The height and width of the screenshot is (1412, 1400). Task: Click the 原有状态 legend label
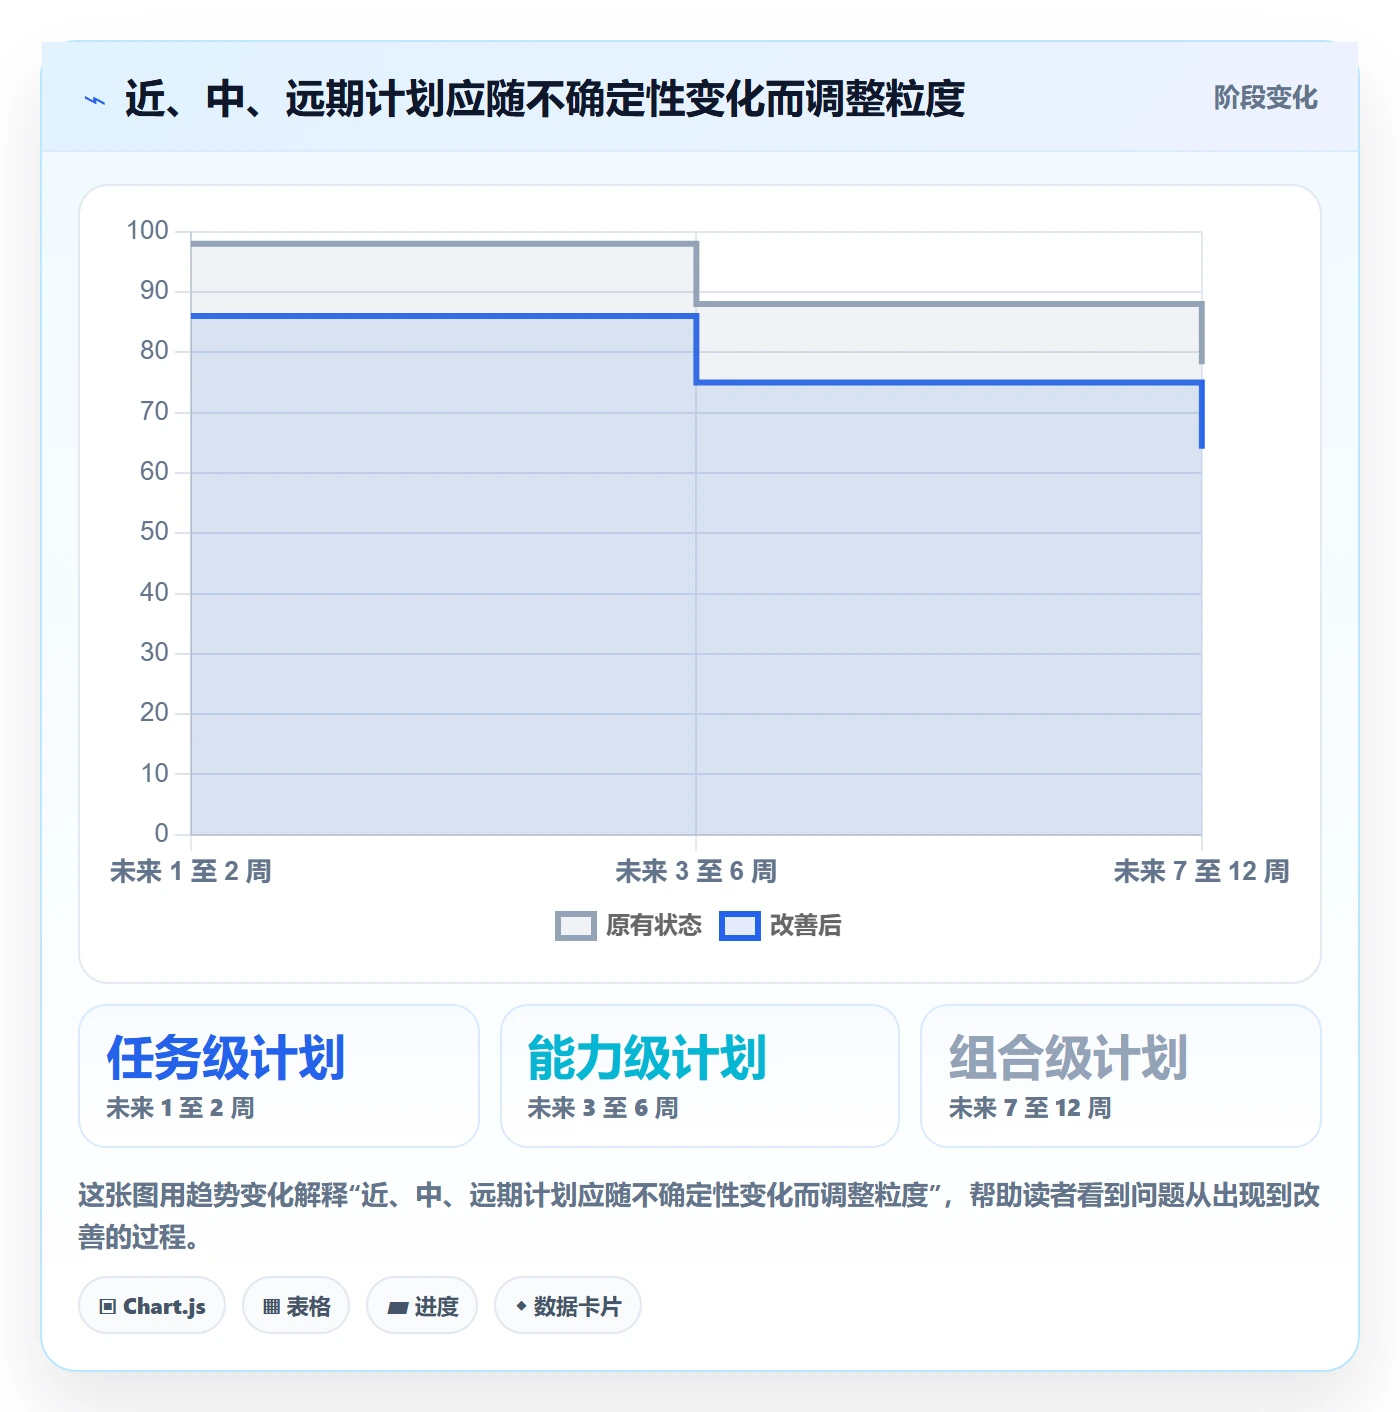tap(654, 926)
